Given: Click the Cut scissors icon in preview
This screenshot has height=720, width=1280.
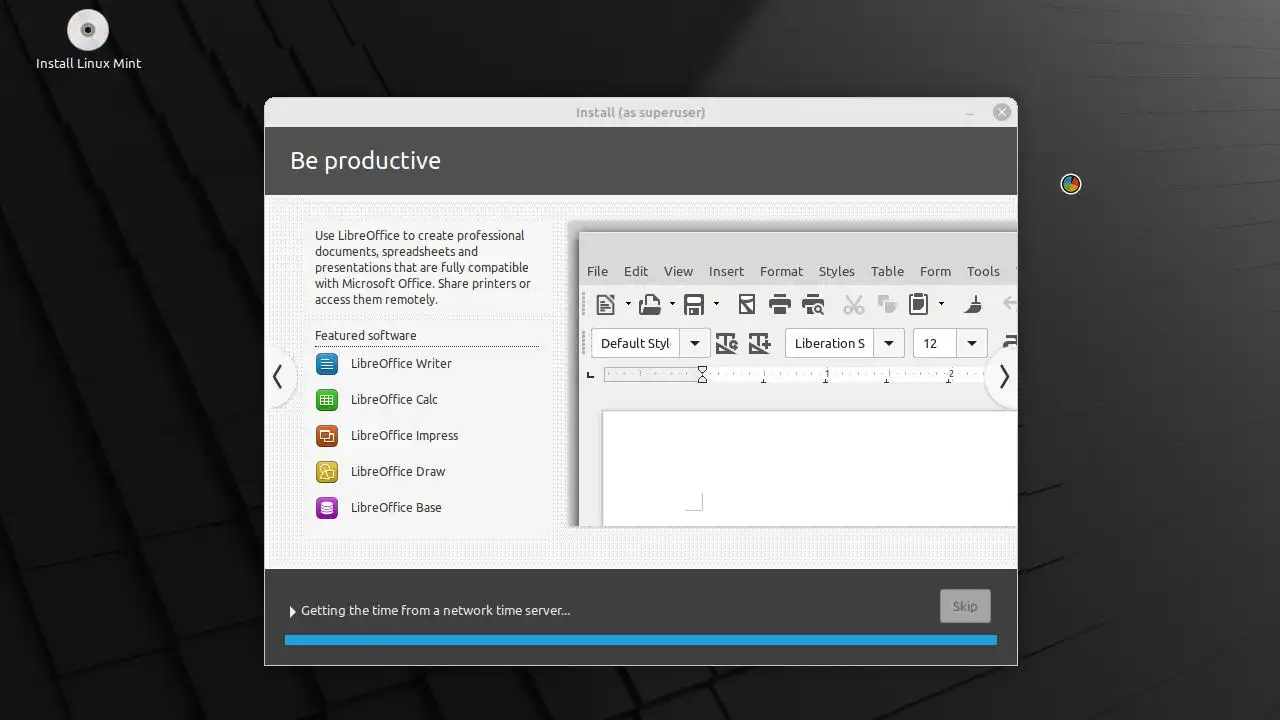Looking at the screenshot, I should [853, 304].
